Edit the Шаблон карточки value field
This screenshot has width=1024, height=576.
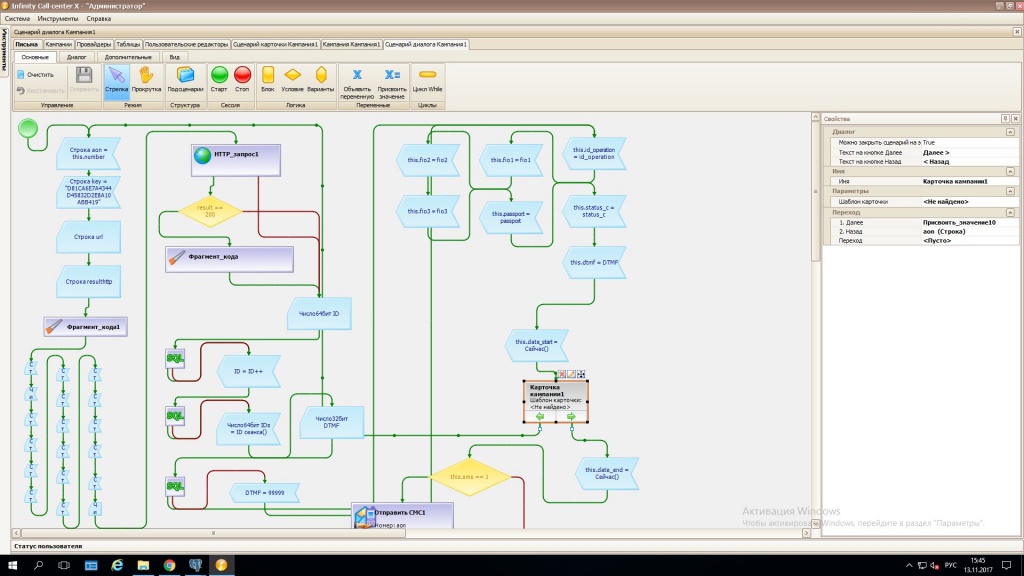coord(969,202)
